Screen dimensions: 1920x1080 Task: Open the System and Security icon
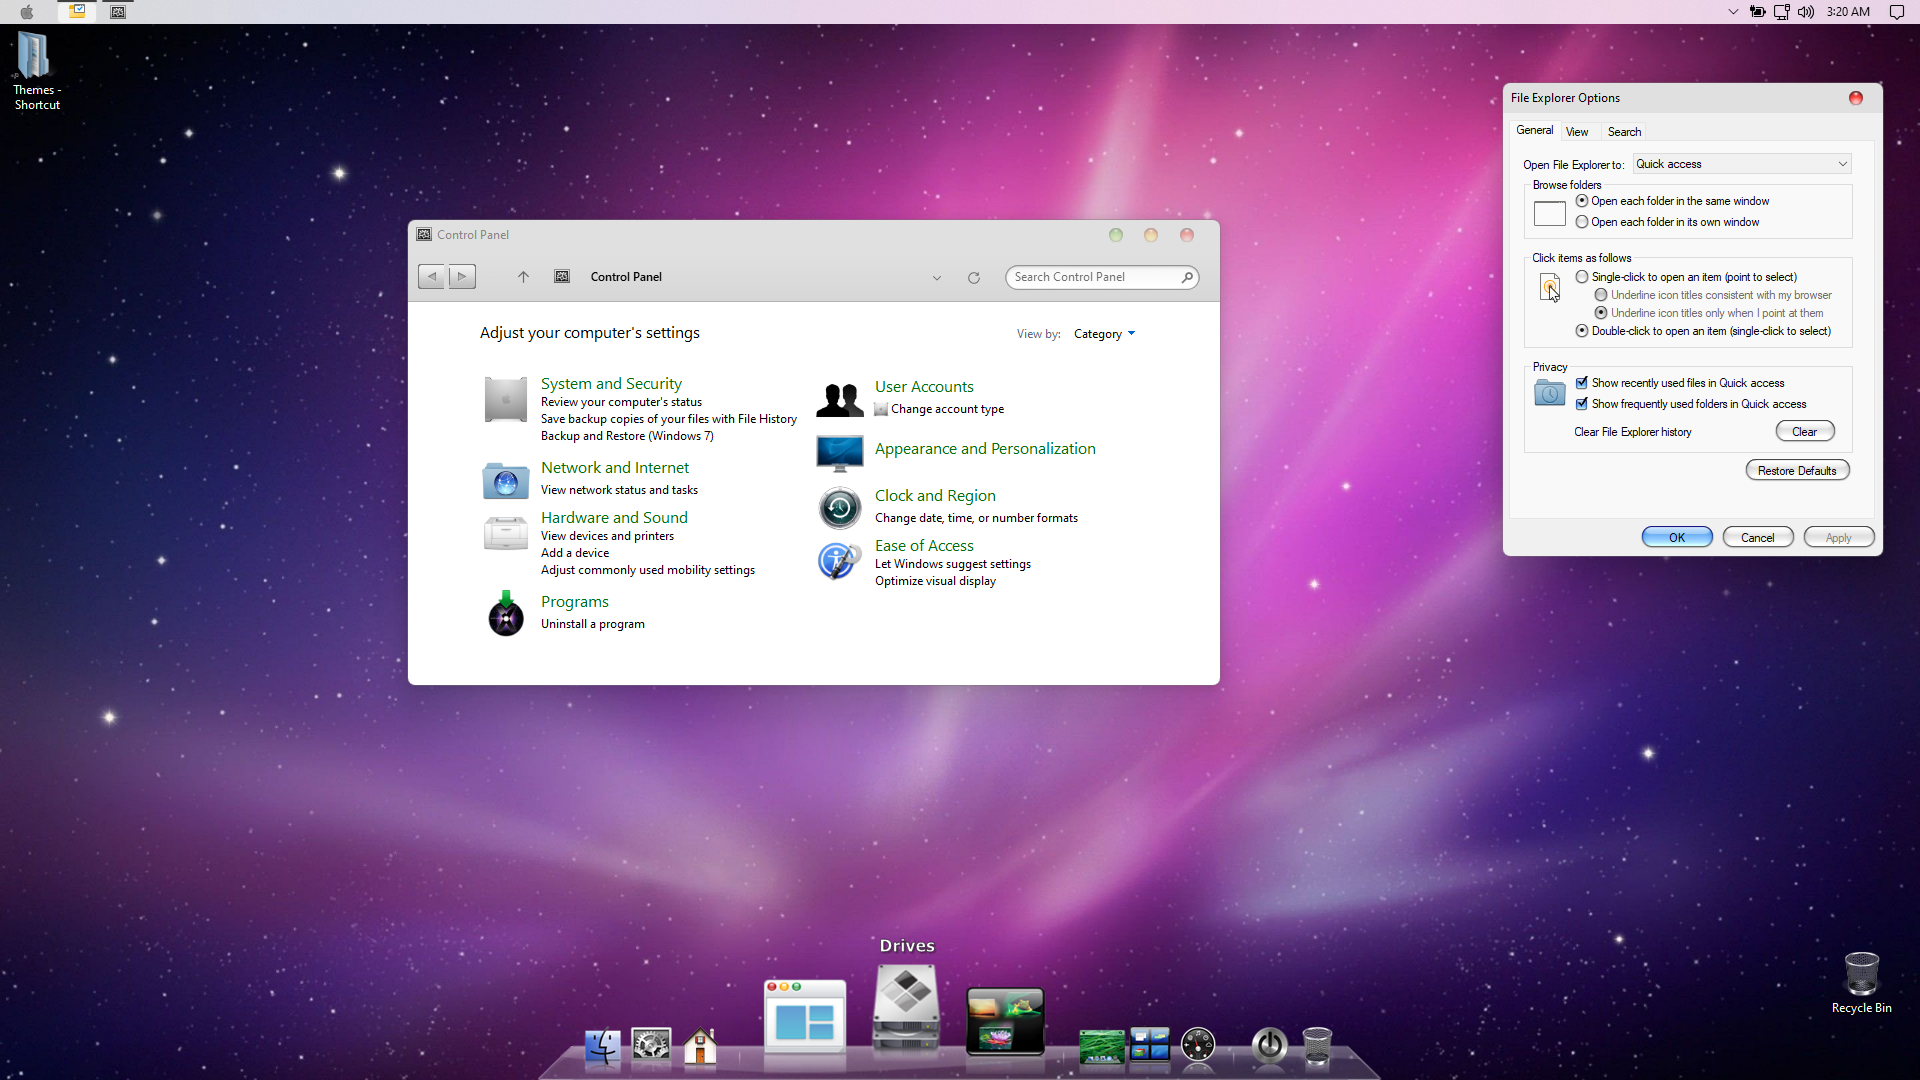(505, 400)
